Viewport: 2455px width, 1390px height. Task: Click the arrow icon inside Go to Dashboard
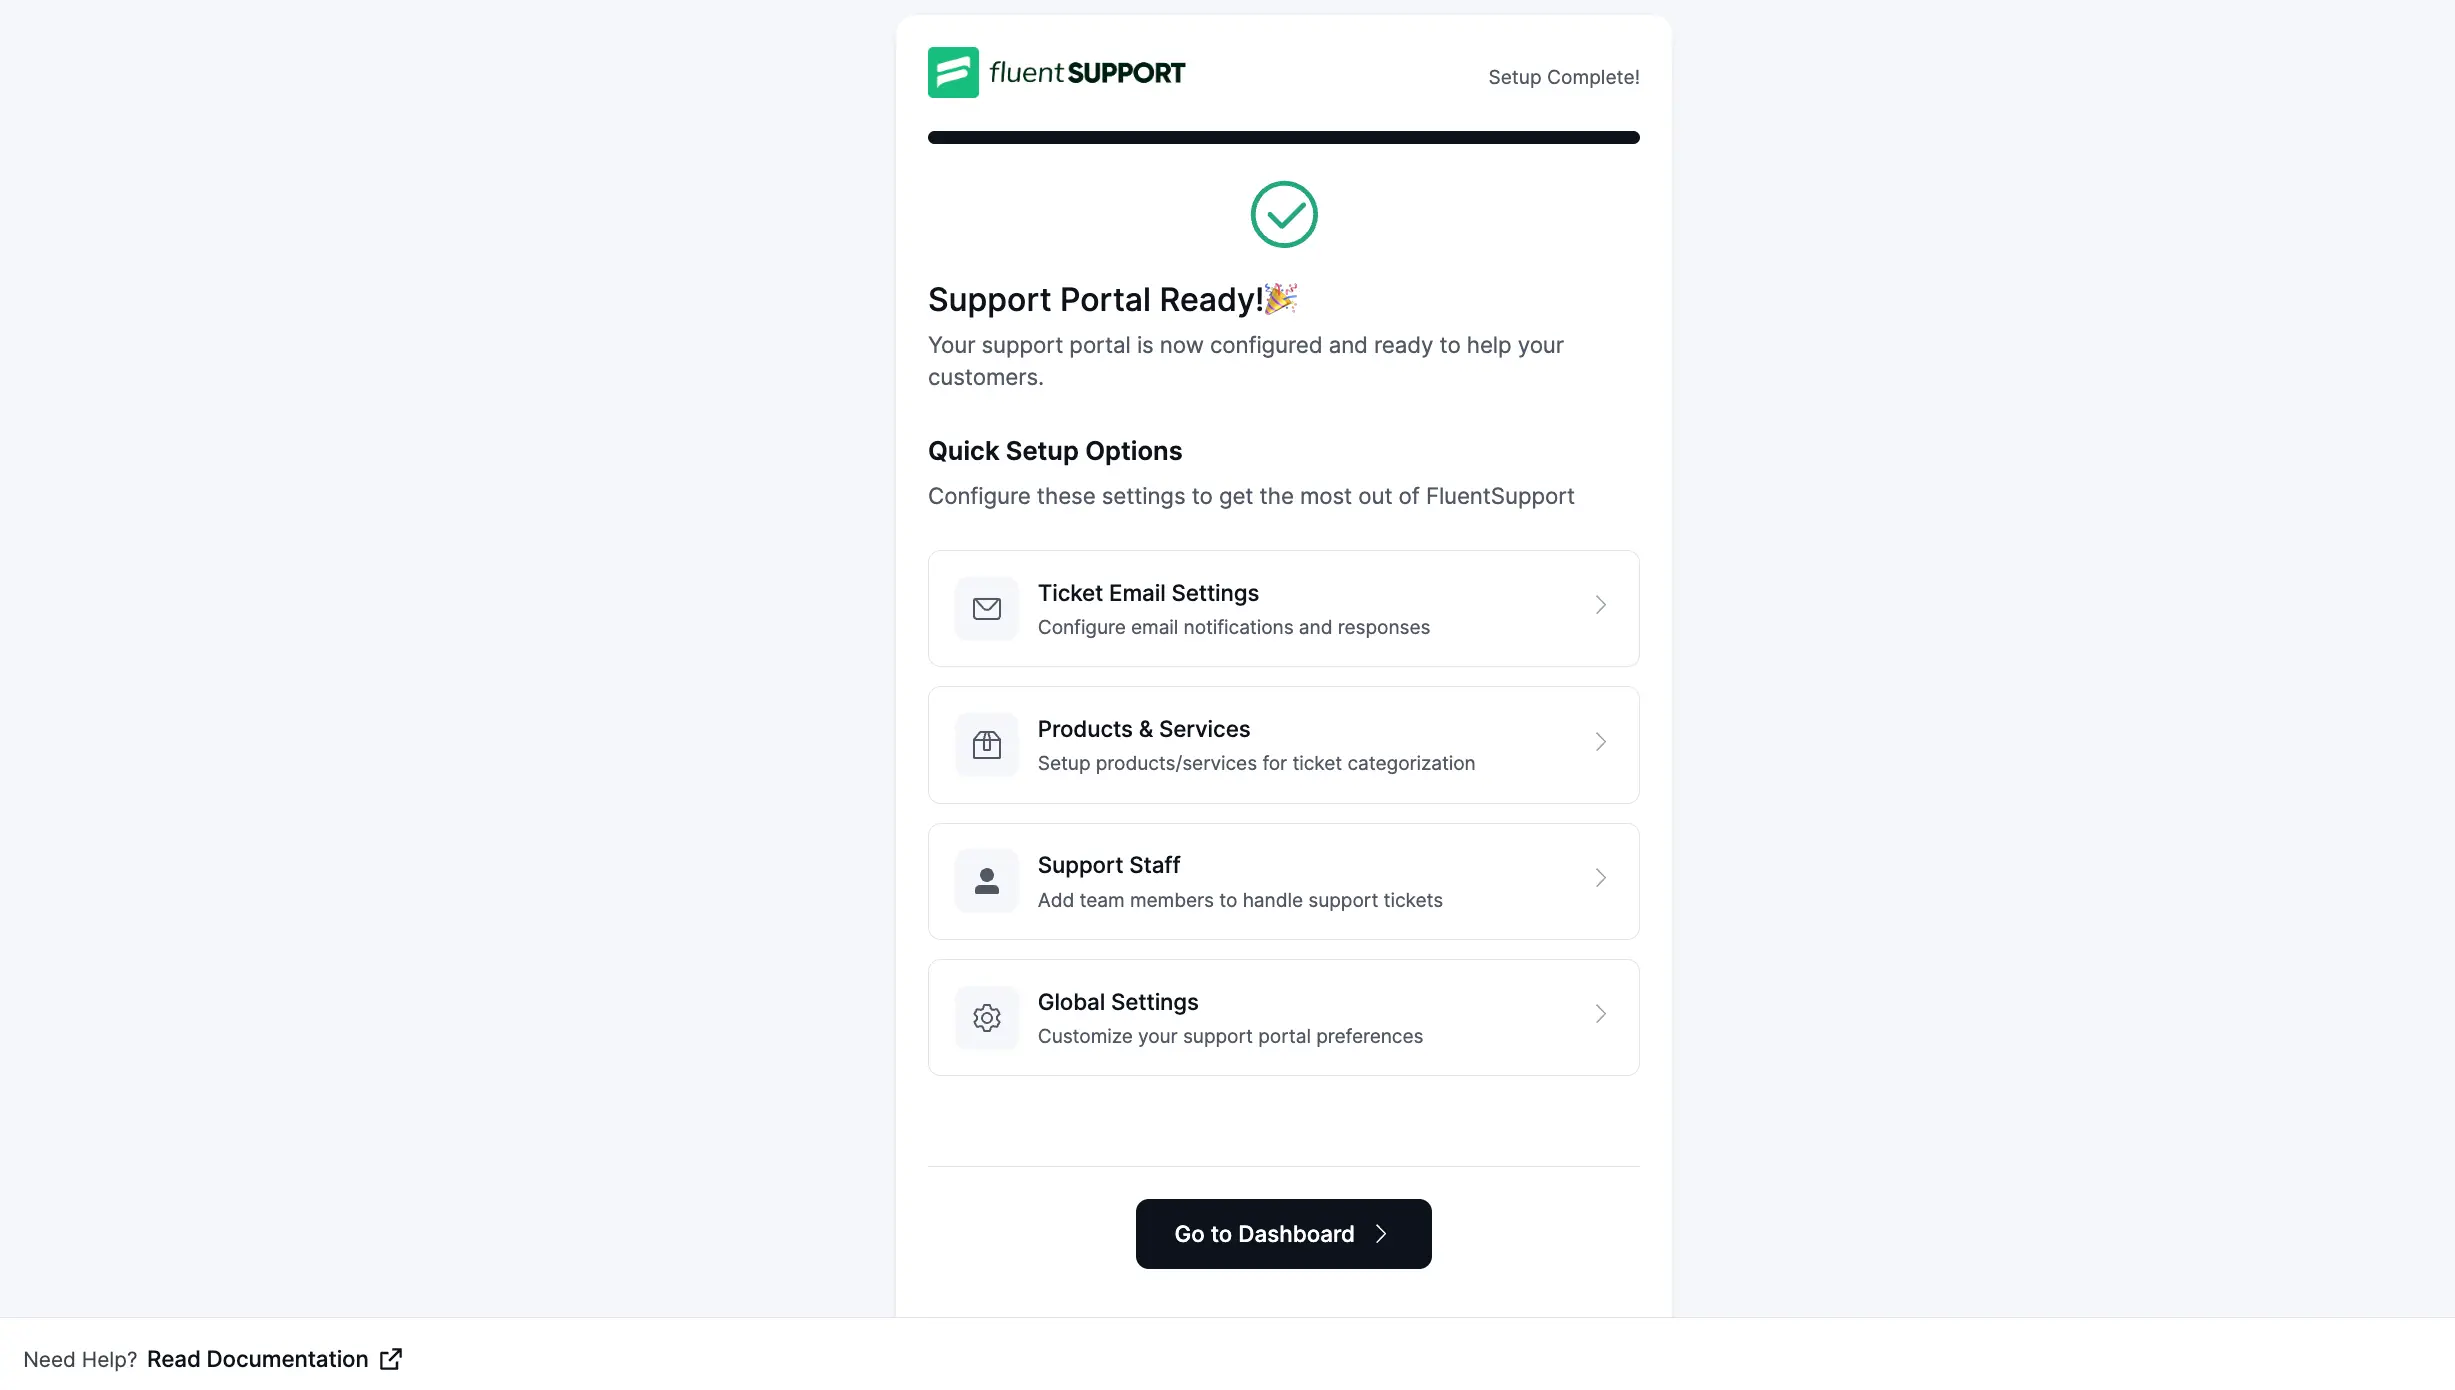point(1382,1234)
